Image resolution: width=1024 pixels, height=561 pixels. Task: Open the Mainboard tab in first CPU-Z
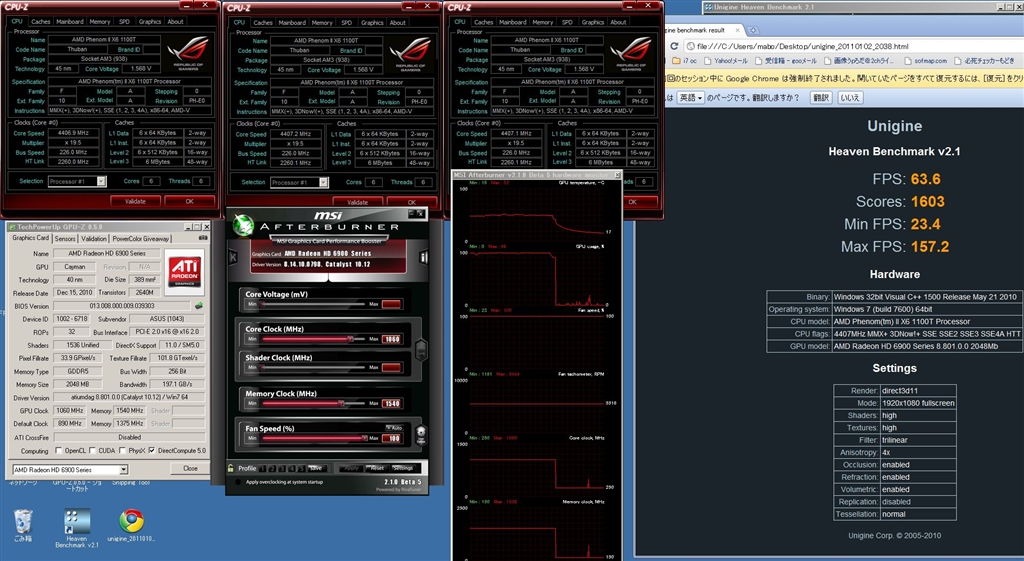[x=70, y=21]
